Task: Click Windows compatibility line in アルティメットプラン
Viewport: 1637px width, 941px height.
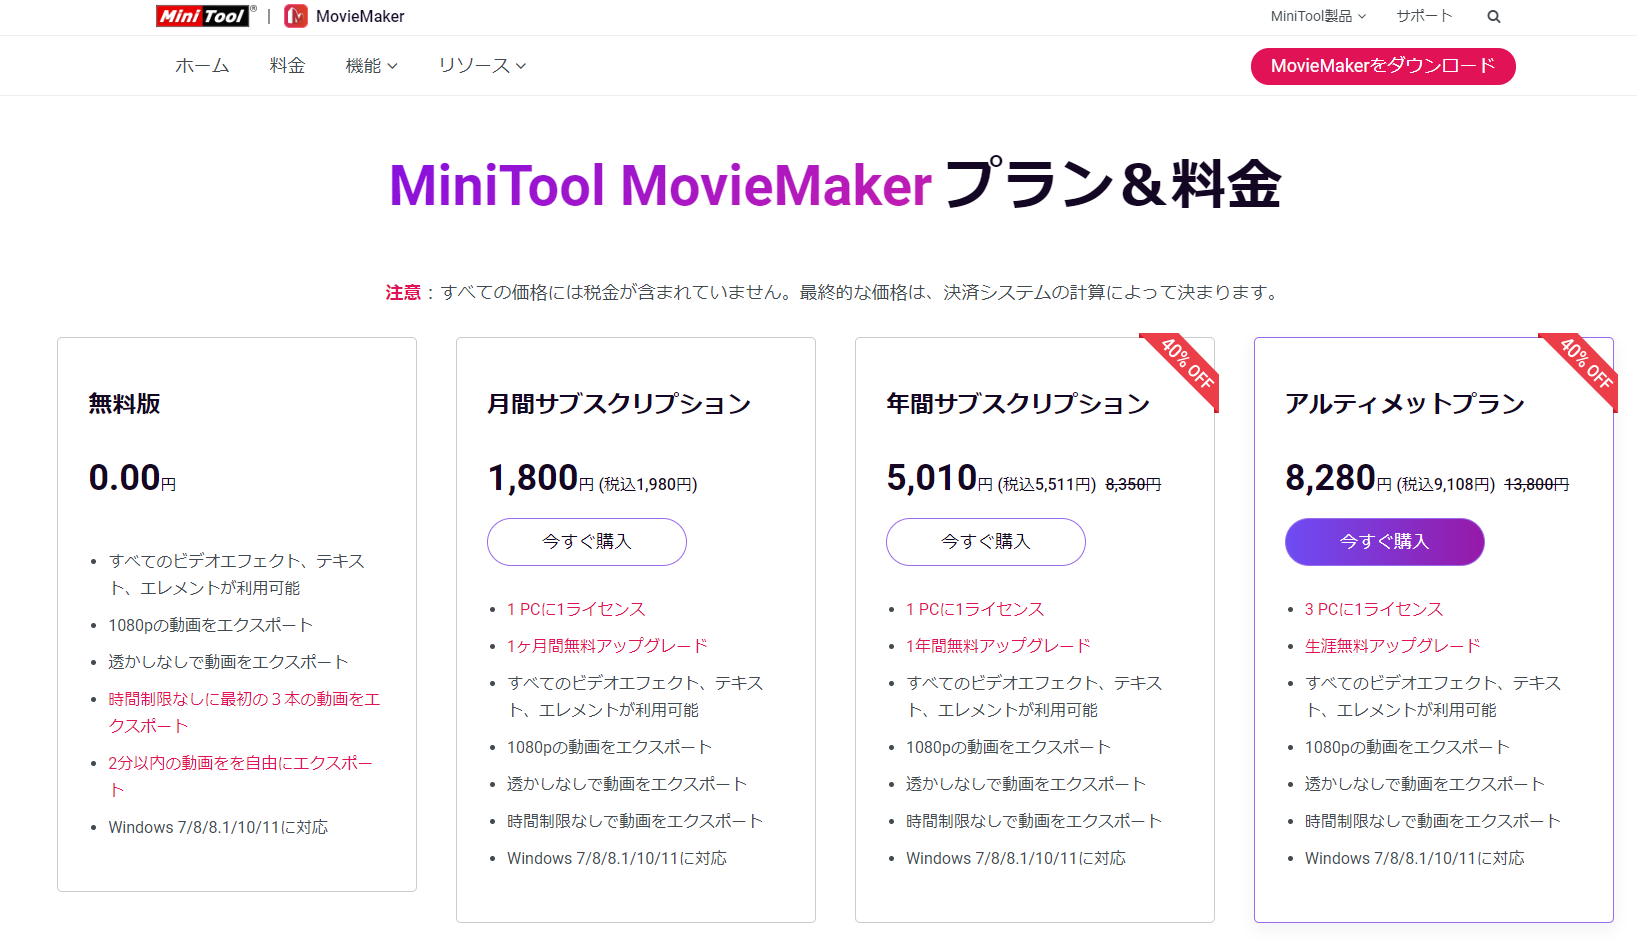Action: pyautogui.click(x=1414, y=858)
